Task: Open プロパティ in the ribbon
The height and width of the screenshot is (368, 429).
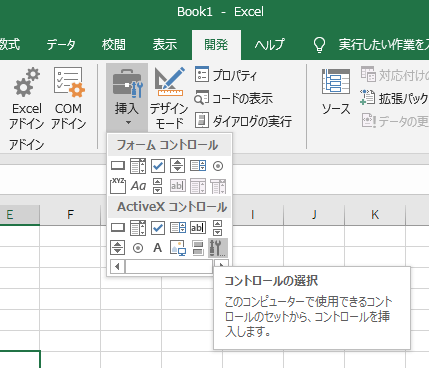Action: [227, 75]
